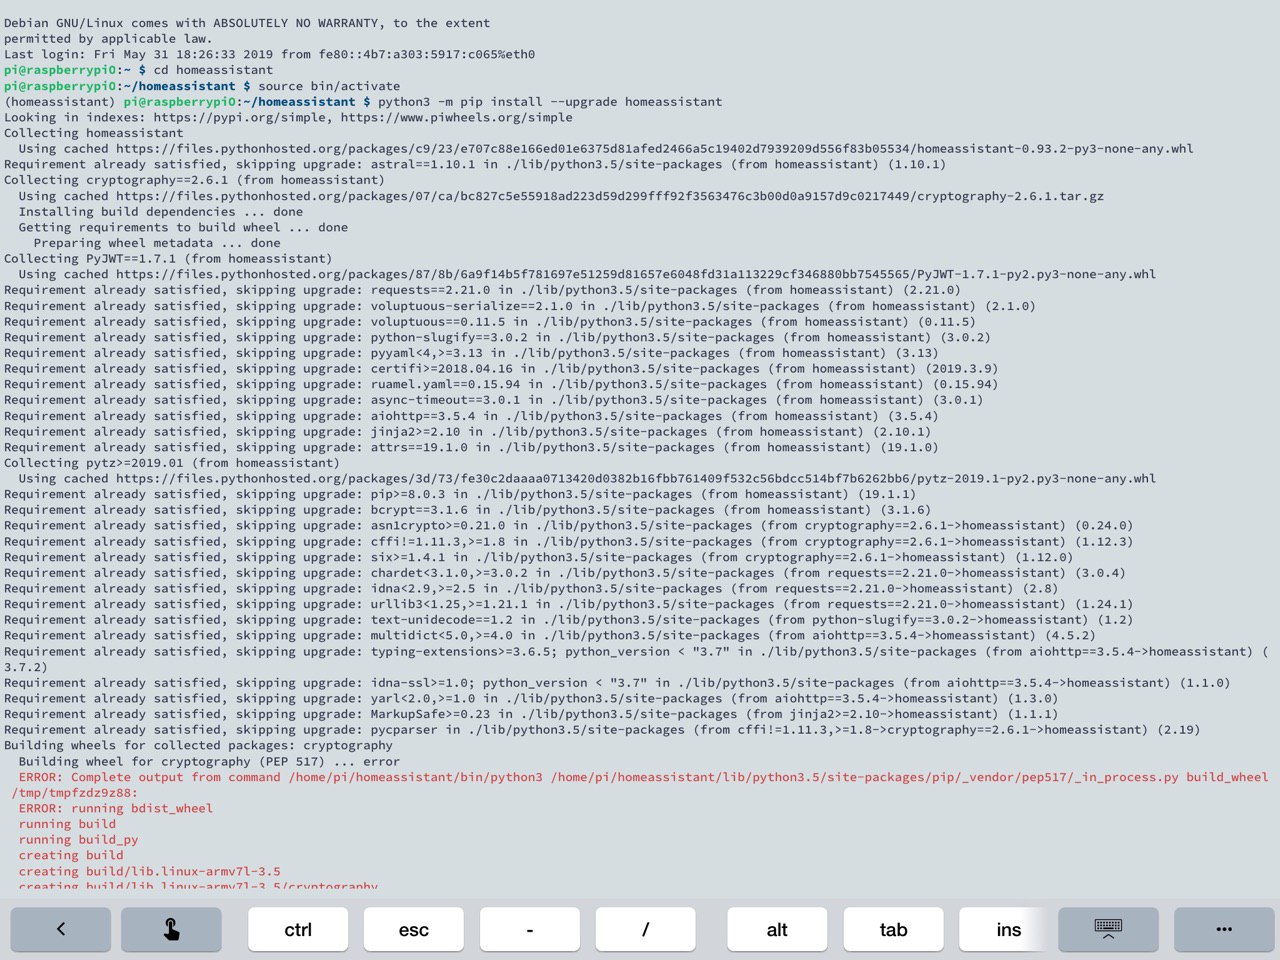Click the pycparser requirement line
The height and width of the screenshot is (960, 1280).
pos(602,730)
